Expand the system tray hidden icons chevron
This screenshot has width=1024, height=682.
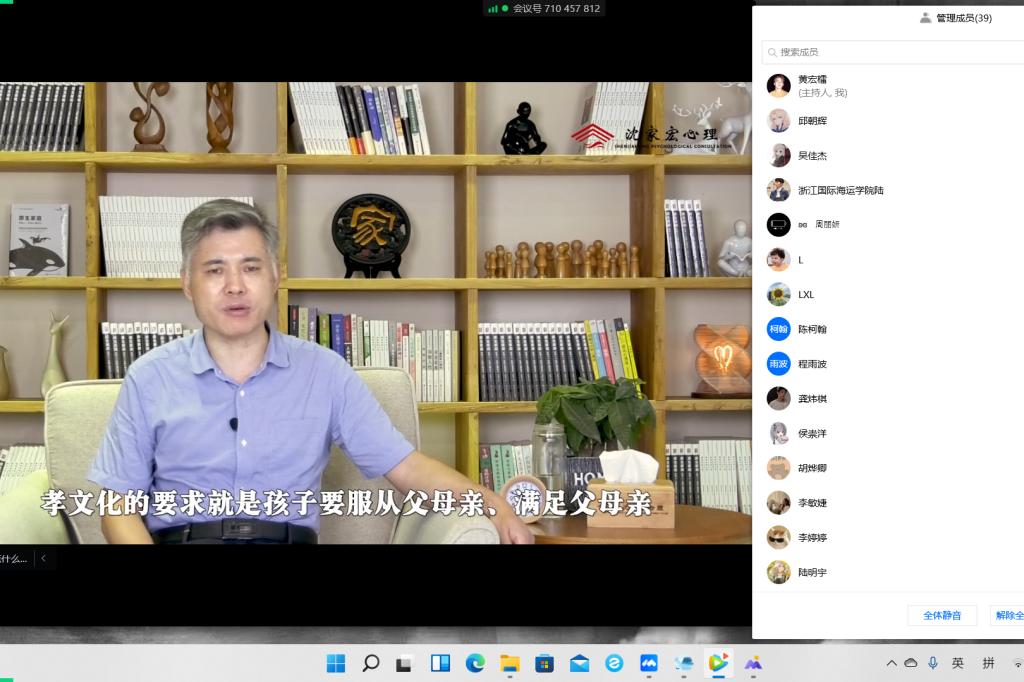pyautogui.click(x=891, y=663)
